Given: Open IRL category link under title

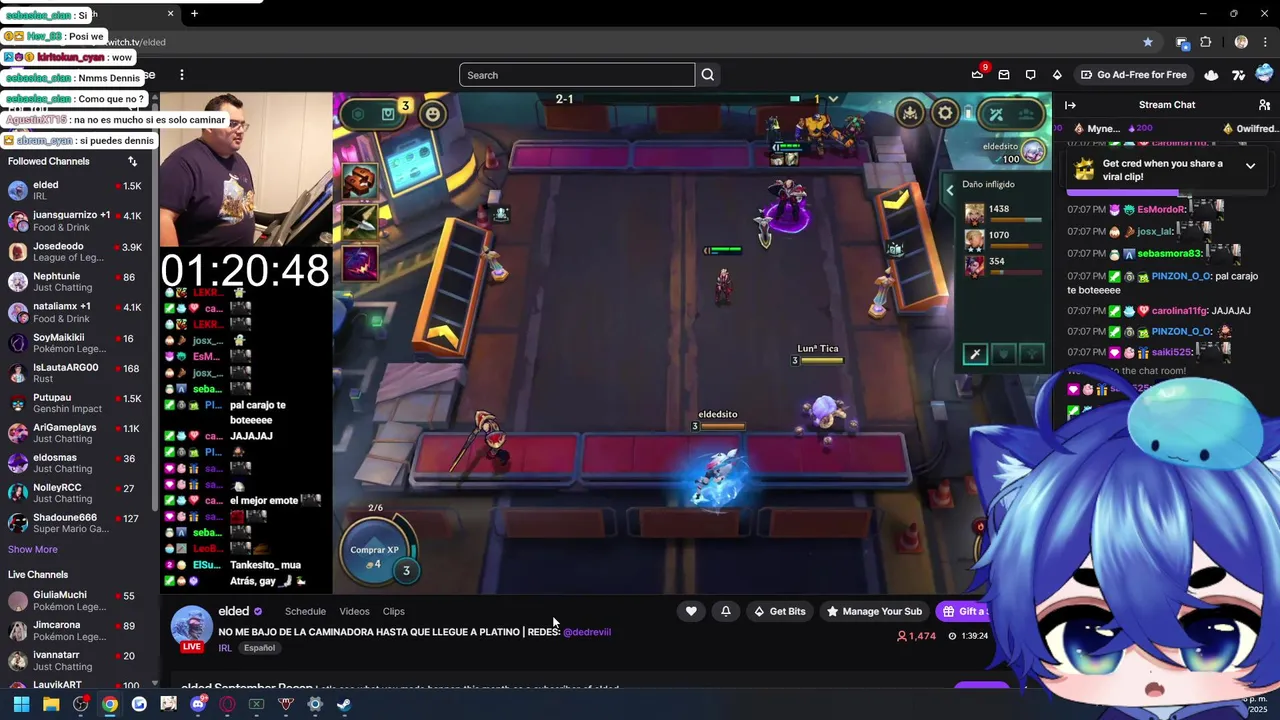Looking at the screenshot, I should tap(225, 648).
